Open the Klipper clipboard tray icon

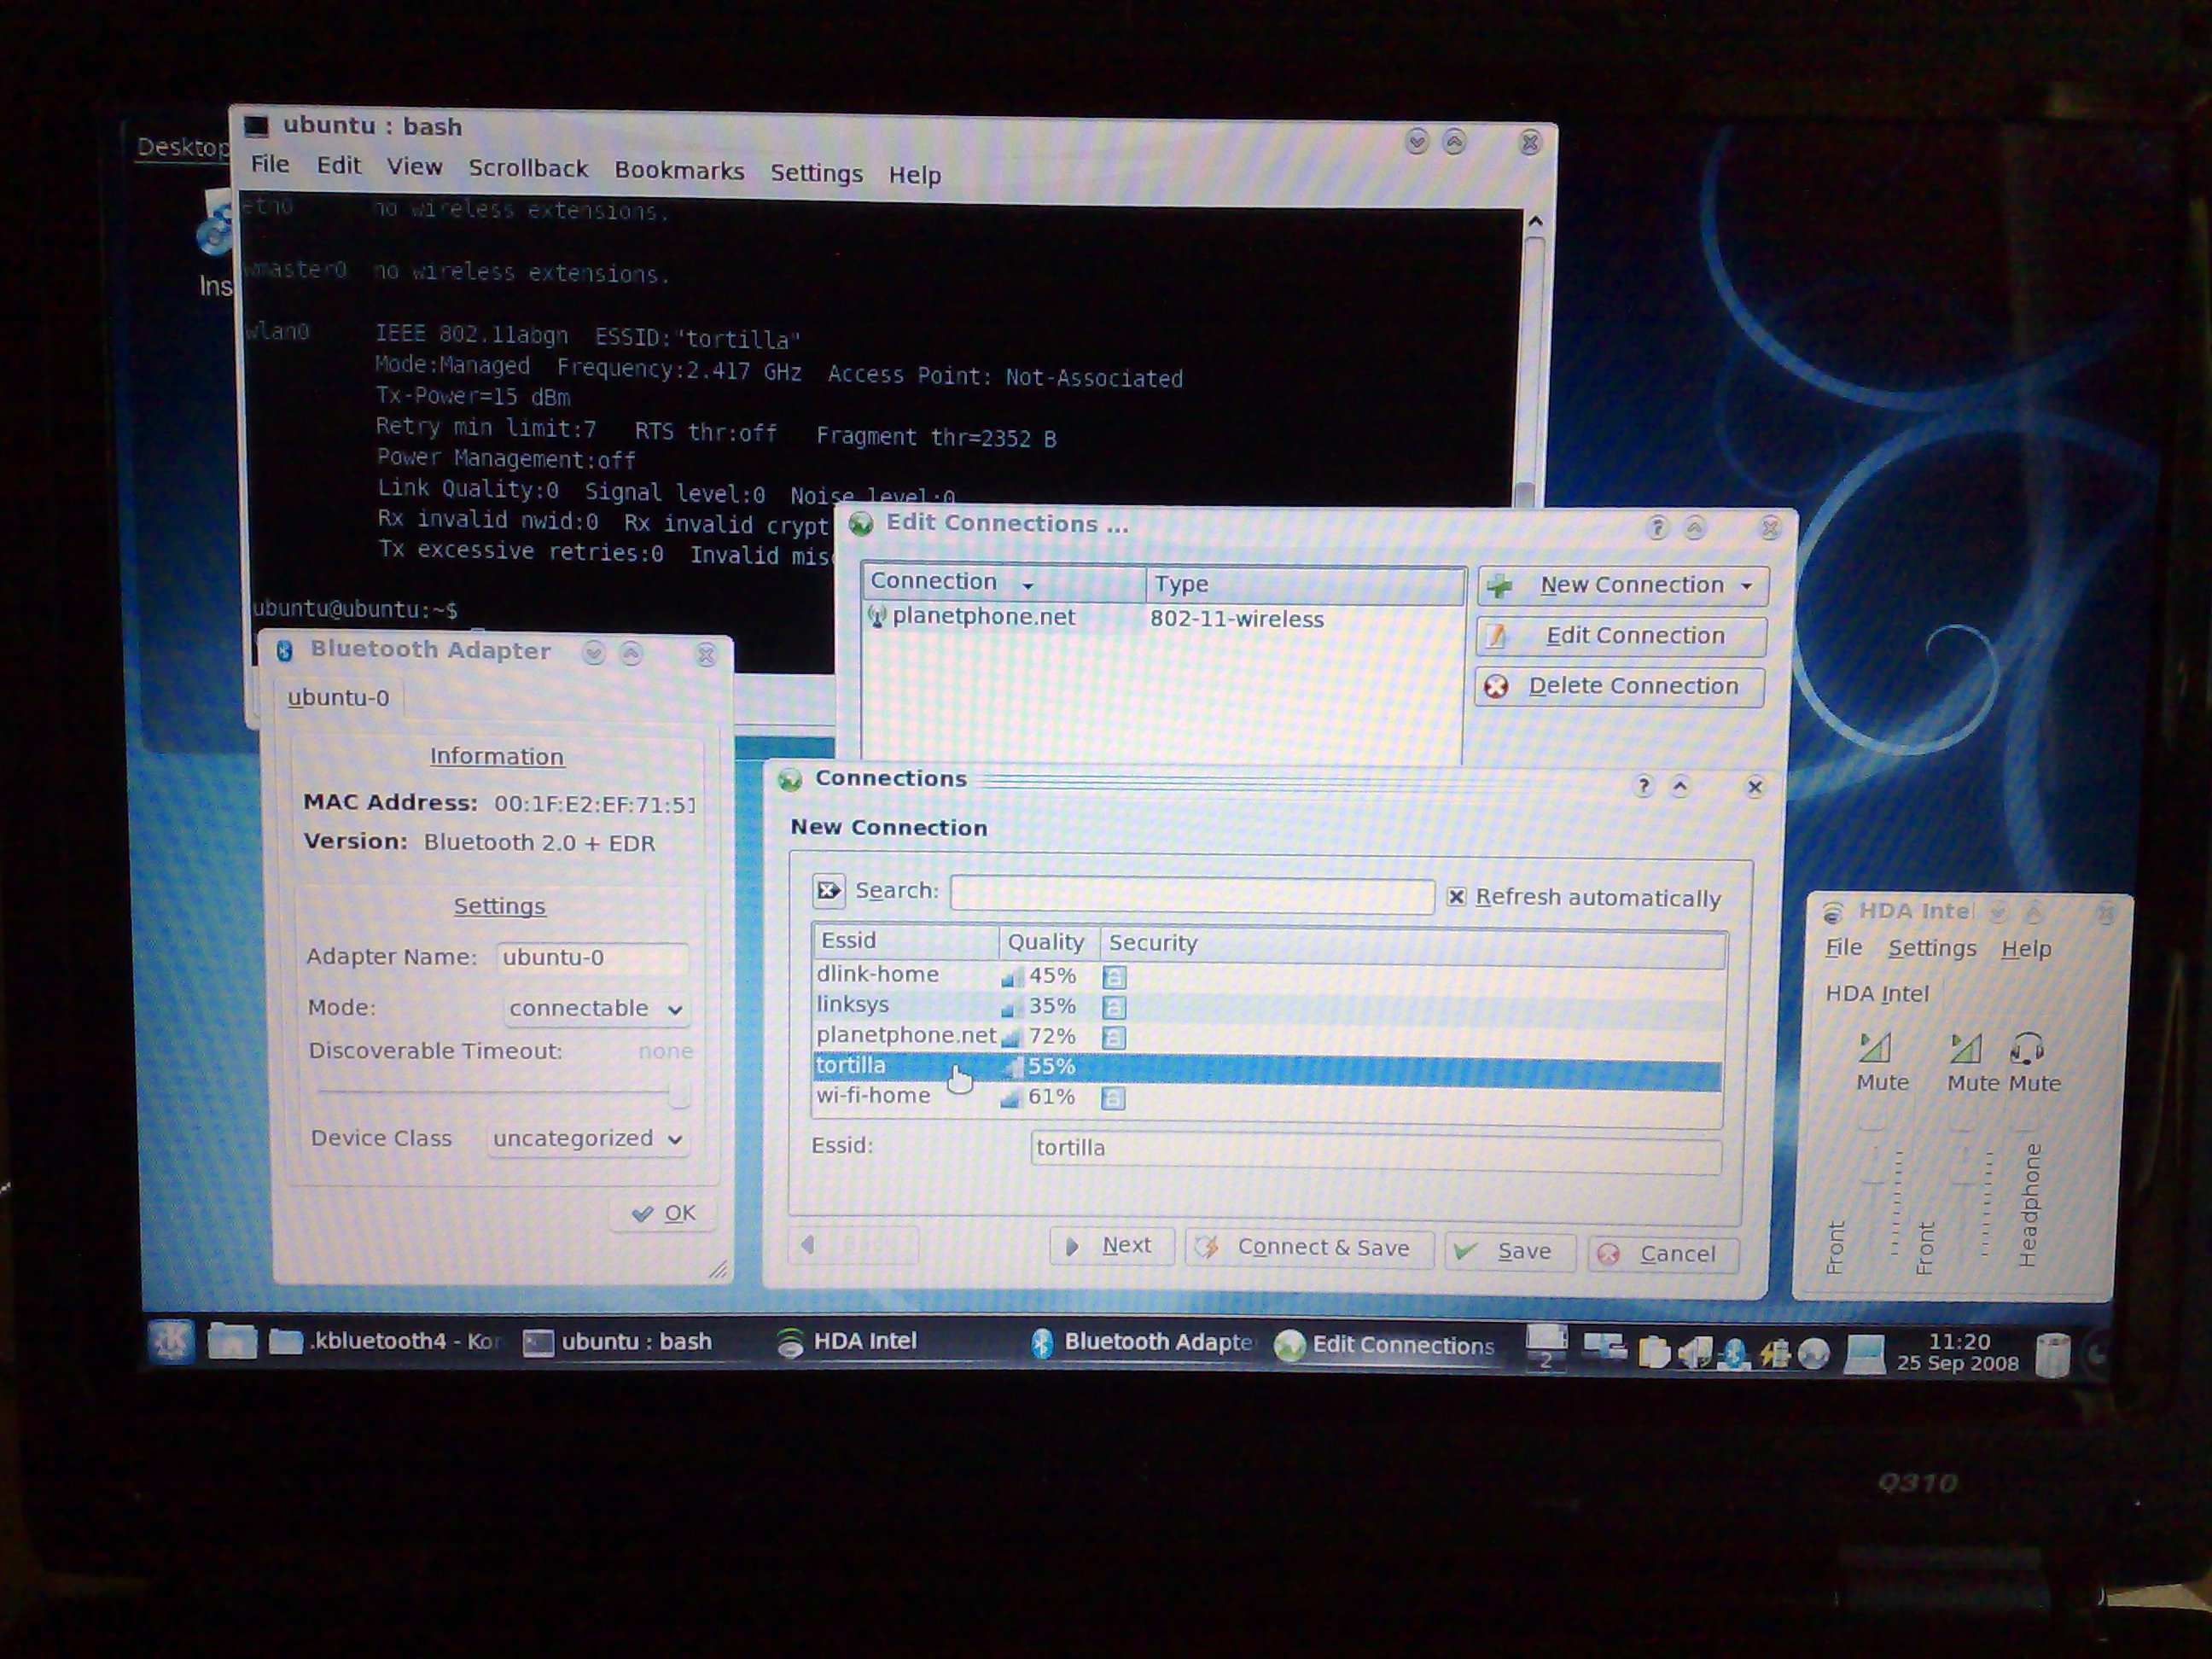pos(1654,1352)
